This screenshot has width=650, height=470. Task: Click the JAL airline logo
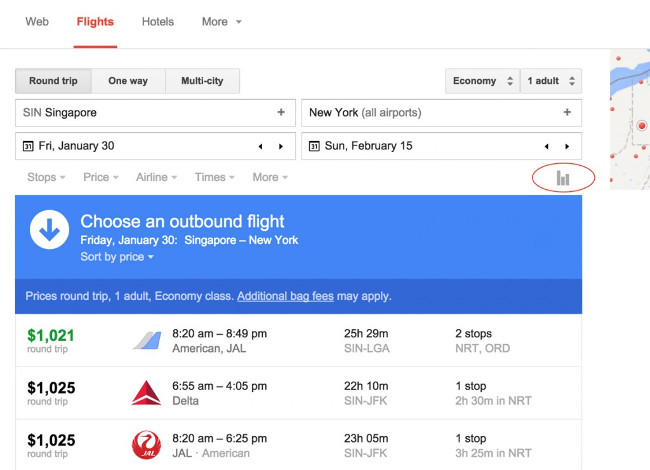(x=146, y=445)
